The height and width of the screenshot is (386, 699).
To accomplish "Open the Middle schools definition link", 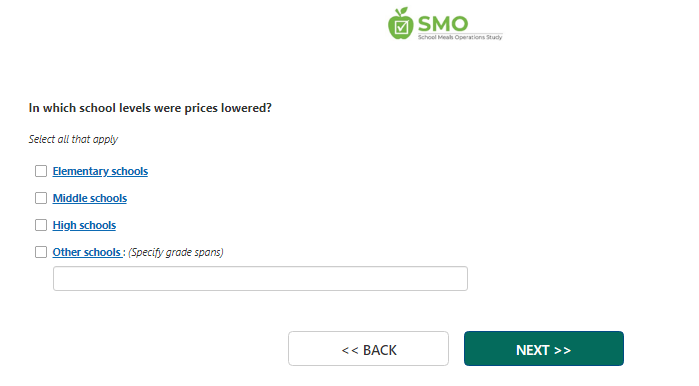I will coord(90,198).
